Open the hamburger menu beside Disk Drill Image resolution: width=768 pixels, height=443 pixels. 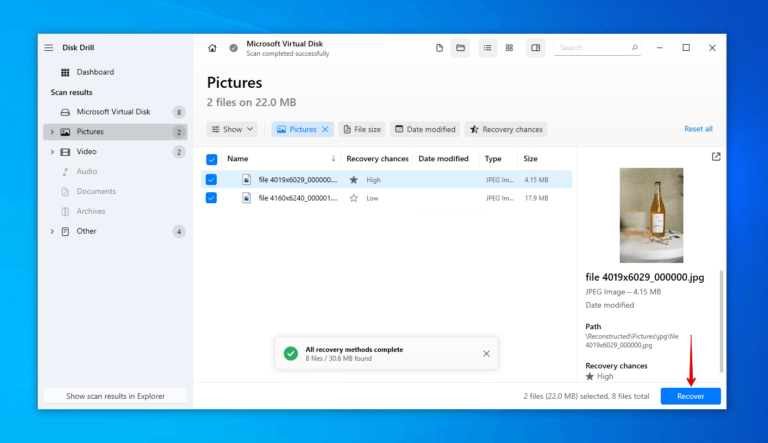click(x=48, y=48)
